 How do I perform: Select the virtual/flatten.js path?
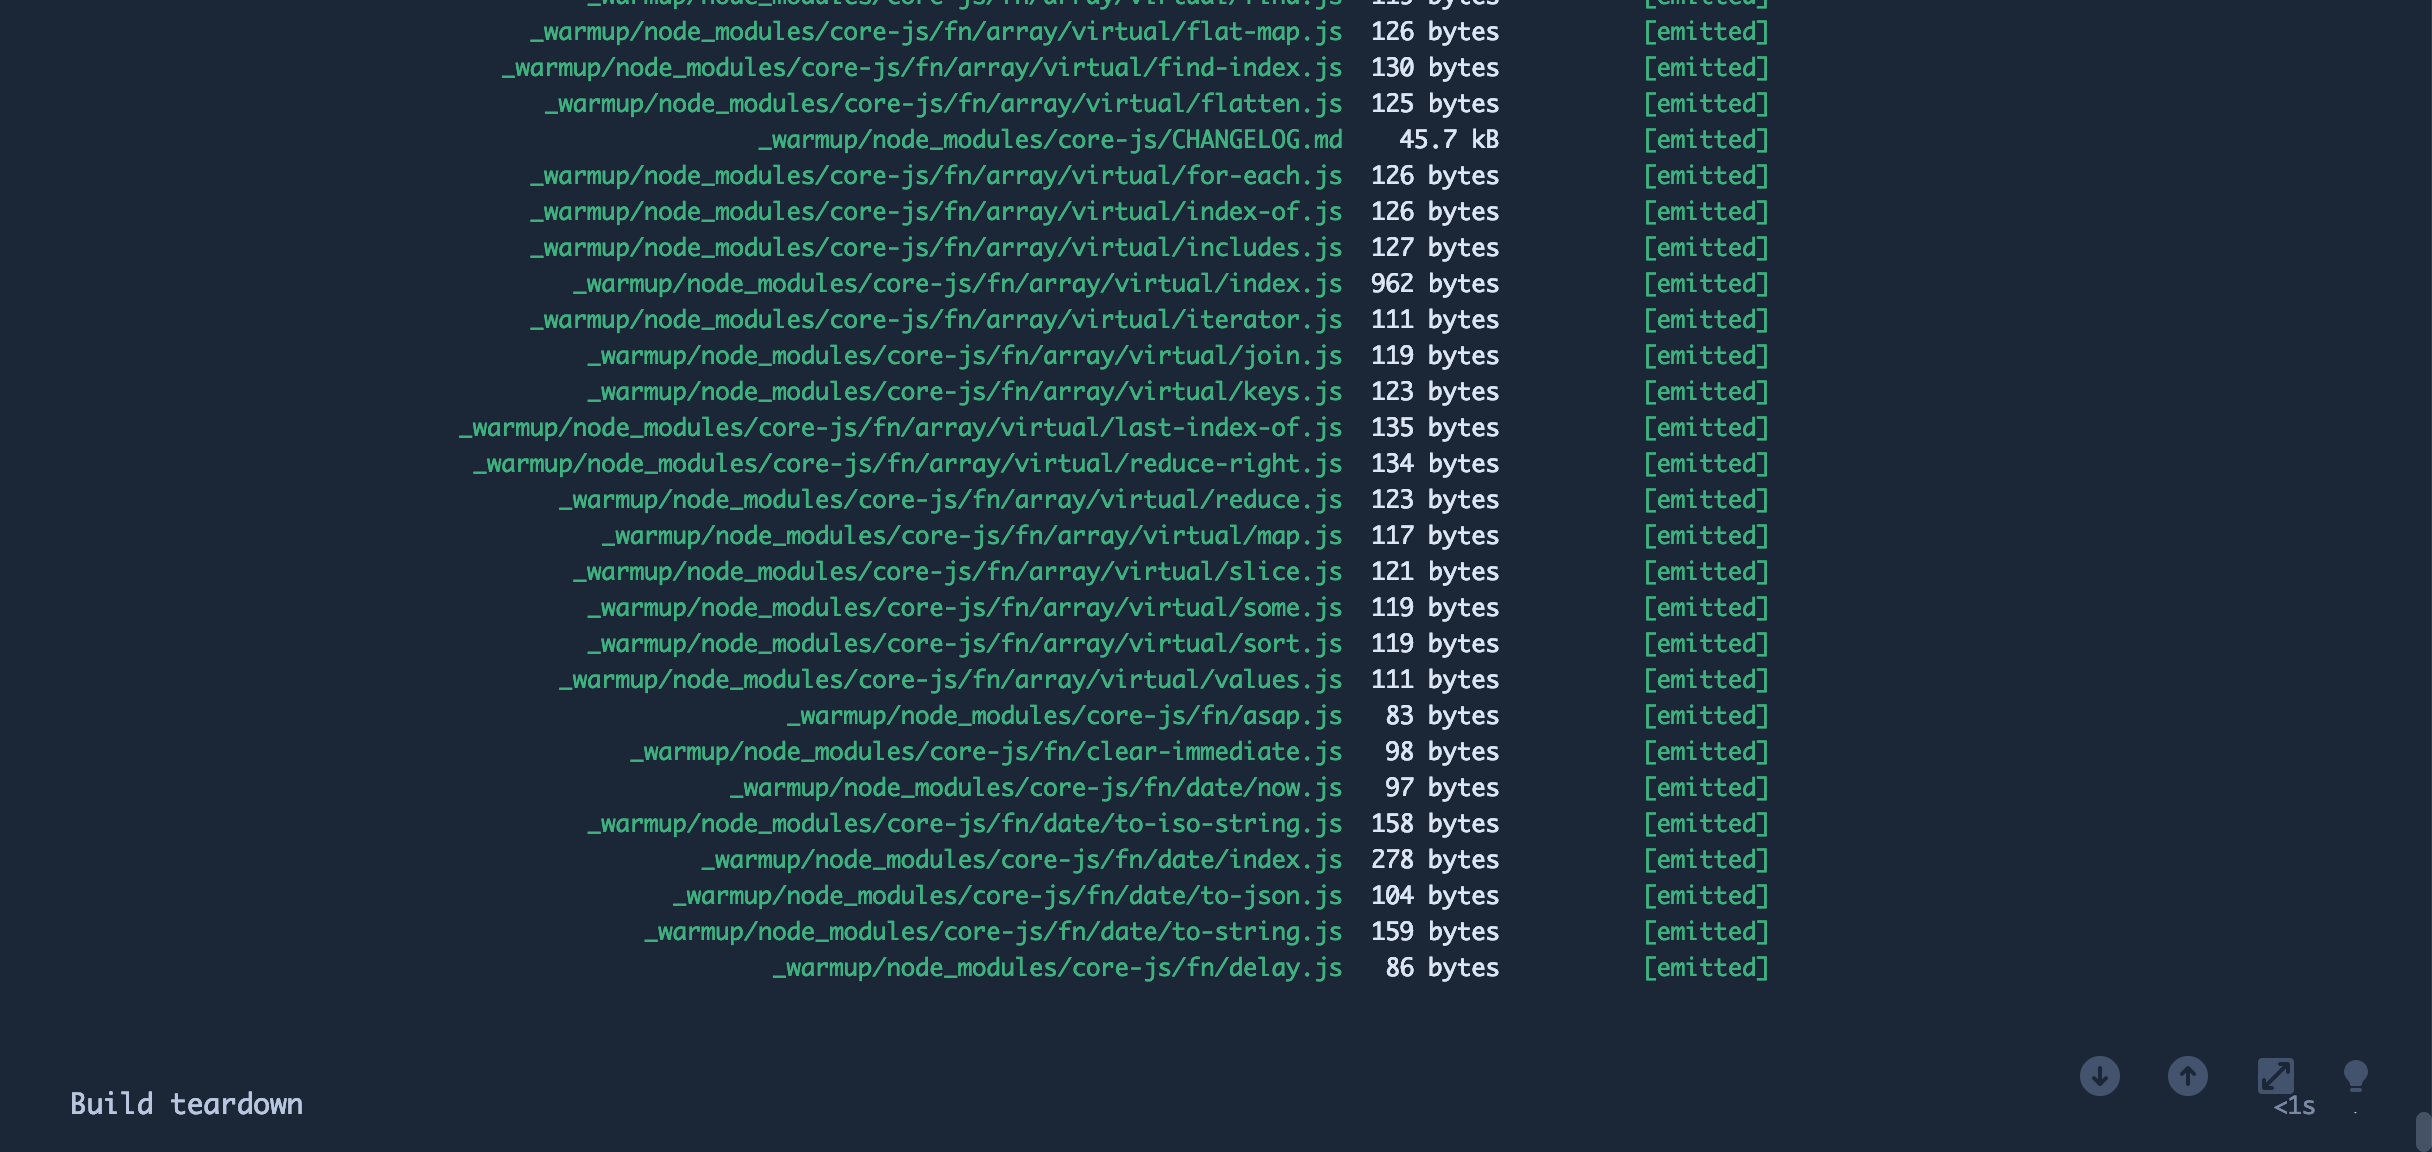coord(943,104)
